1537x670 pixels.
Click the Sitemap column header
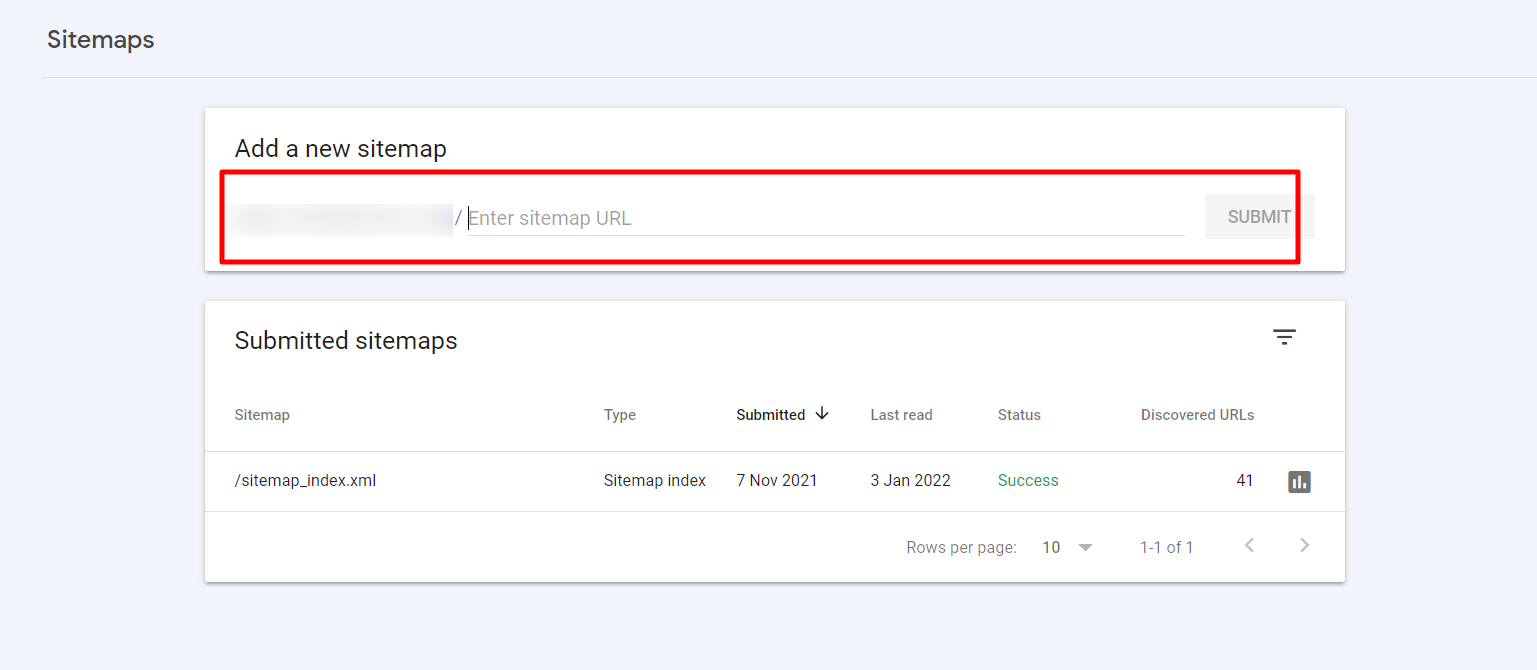(262, 415)
